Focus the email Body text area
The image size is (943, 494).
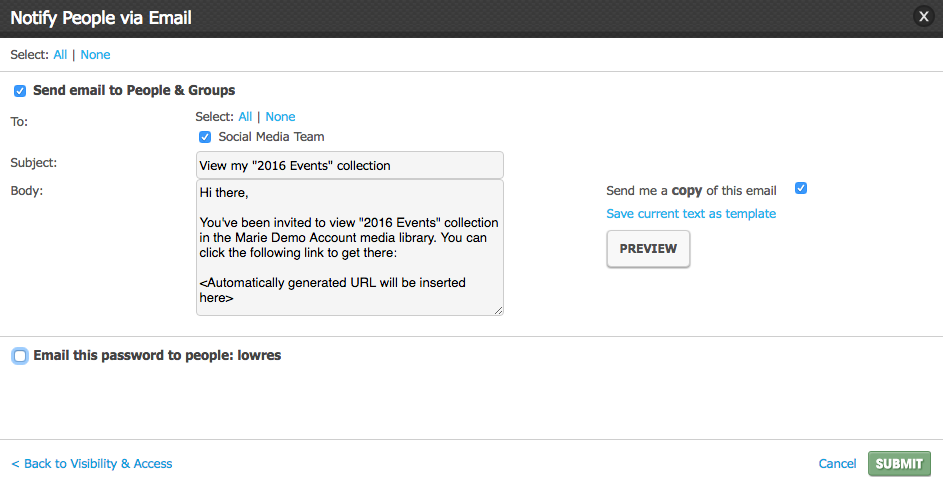(x=349, y=247)
